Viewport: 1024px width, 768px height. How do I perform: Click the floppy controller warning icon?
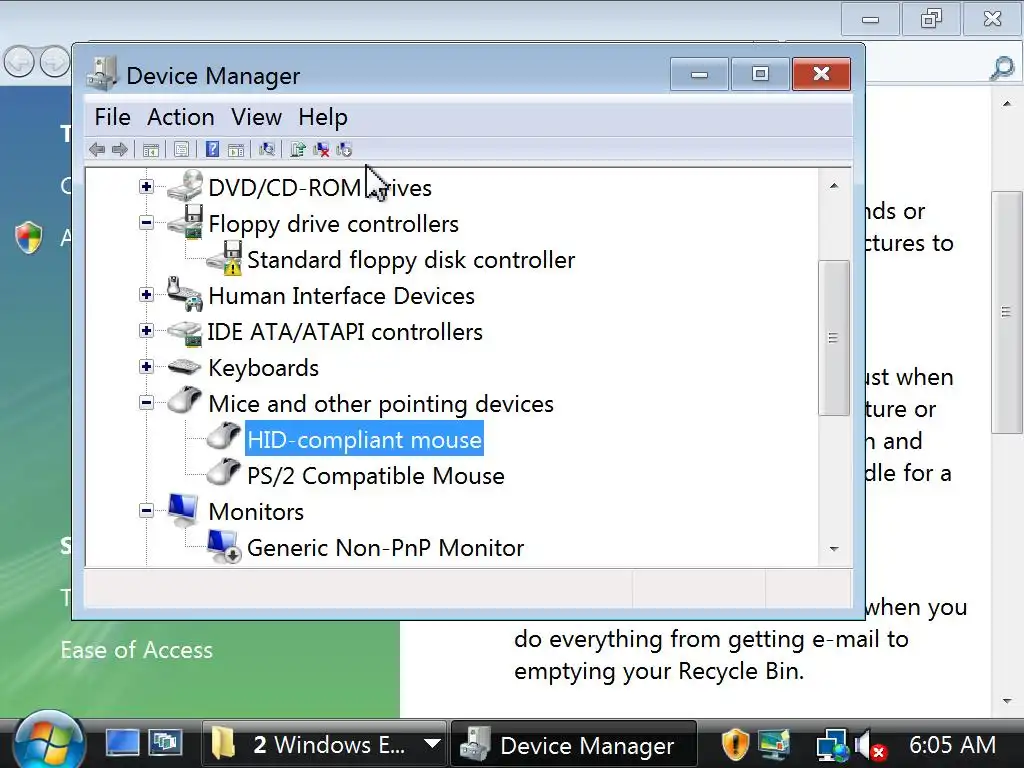(225, 258)
